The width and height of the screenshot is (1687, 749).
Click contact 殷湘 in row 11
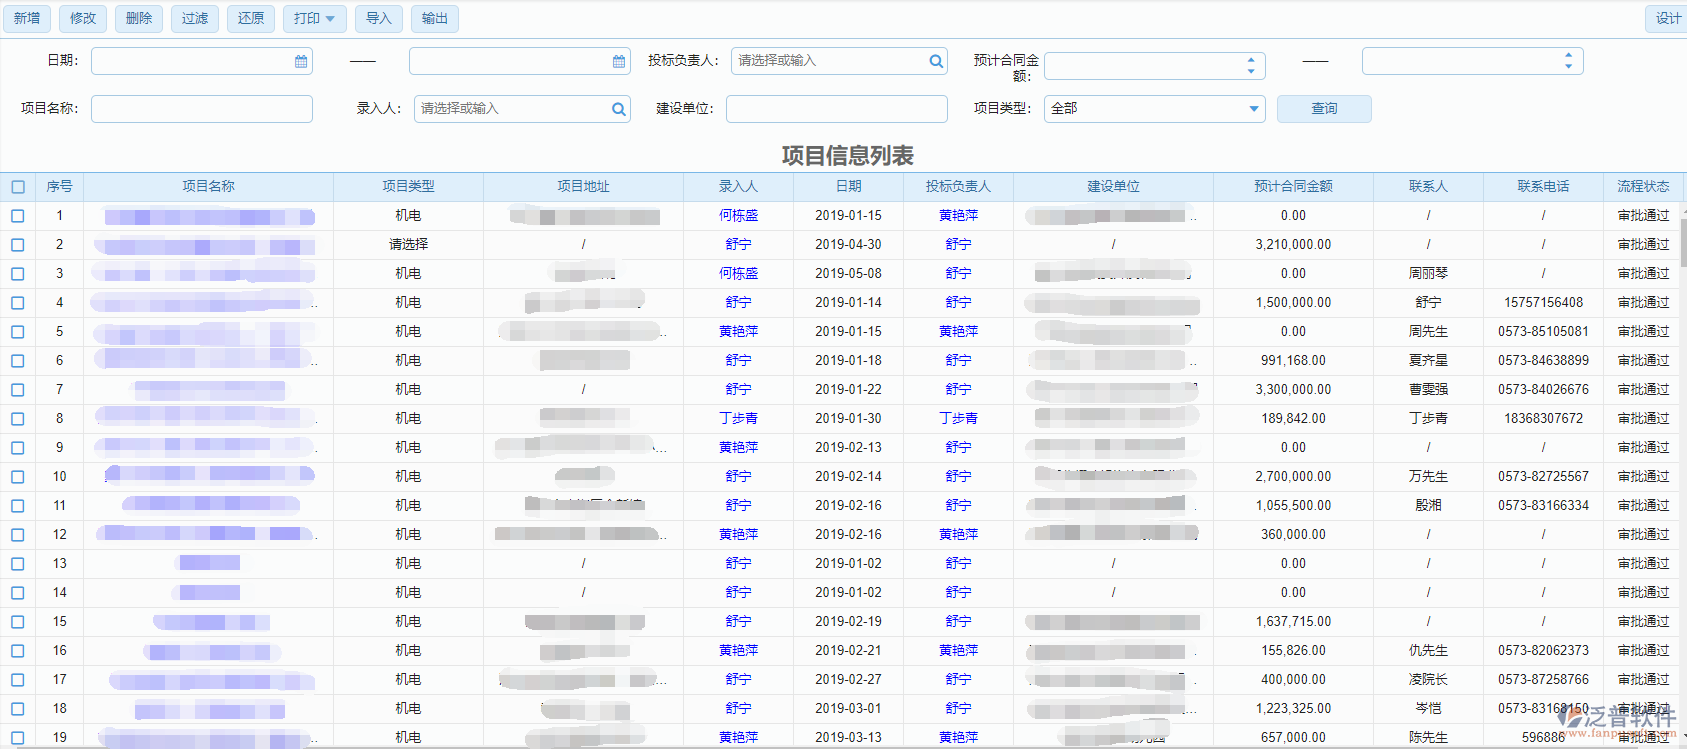pos(1428,506)
